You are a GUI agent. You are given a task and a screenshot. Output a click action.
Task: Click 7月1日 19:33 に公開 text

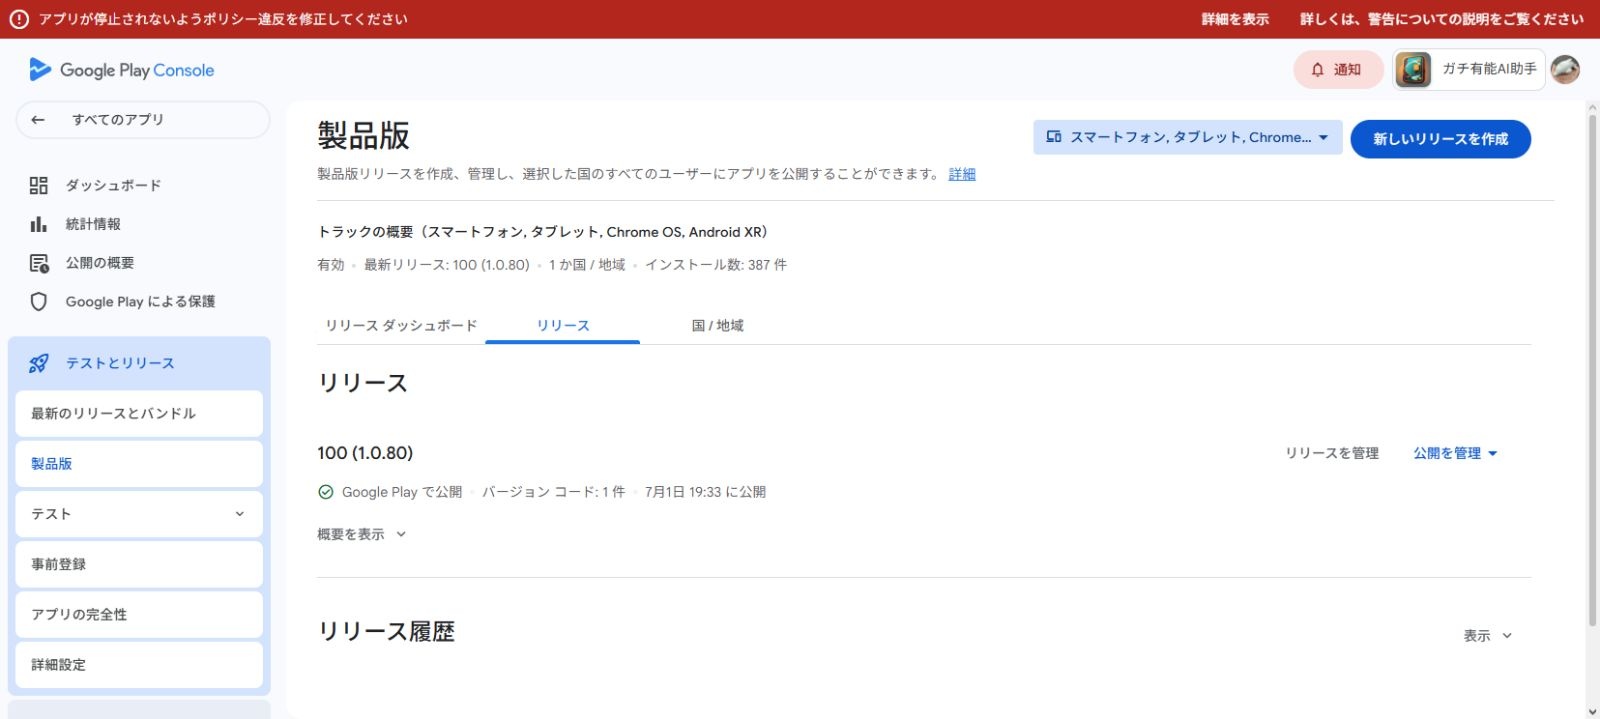705,492
